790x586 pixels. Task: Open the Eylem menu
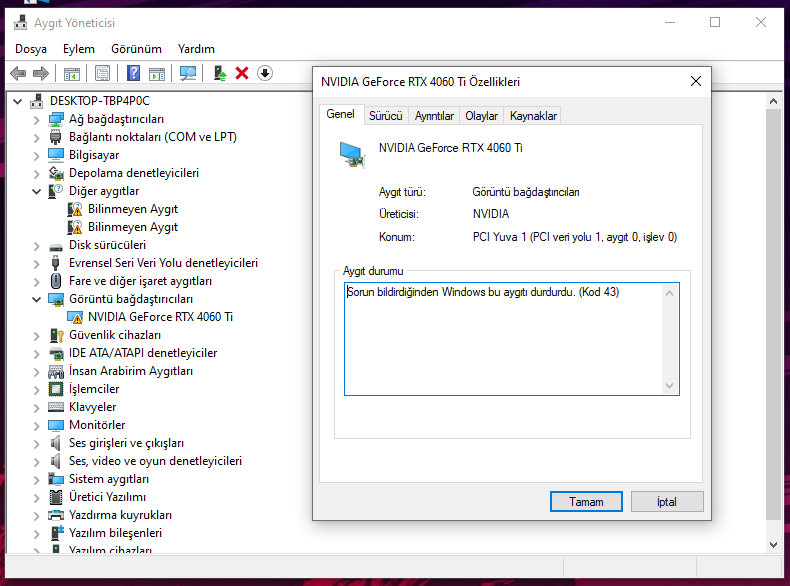point(79,49)
